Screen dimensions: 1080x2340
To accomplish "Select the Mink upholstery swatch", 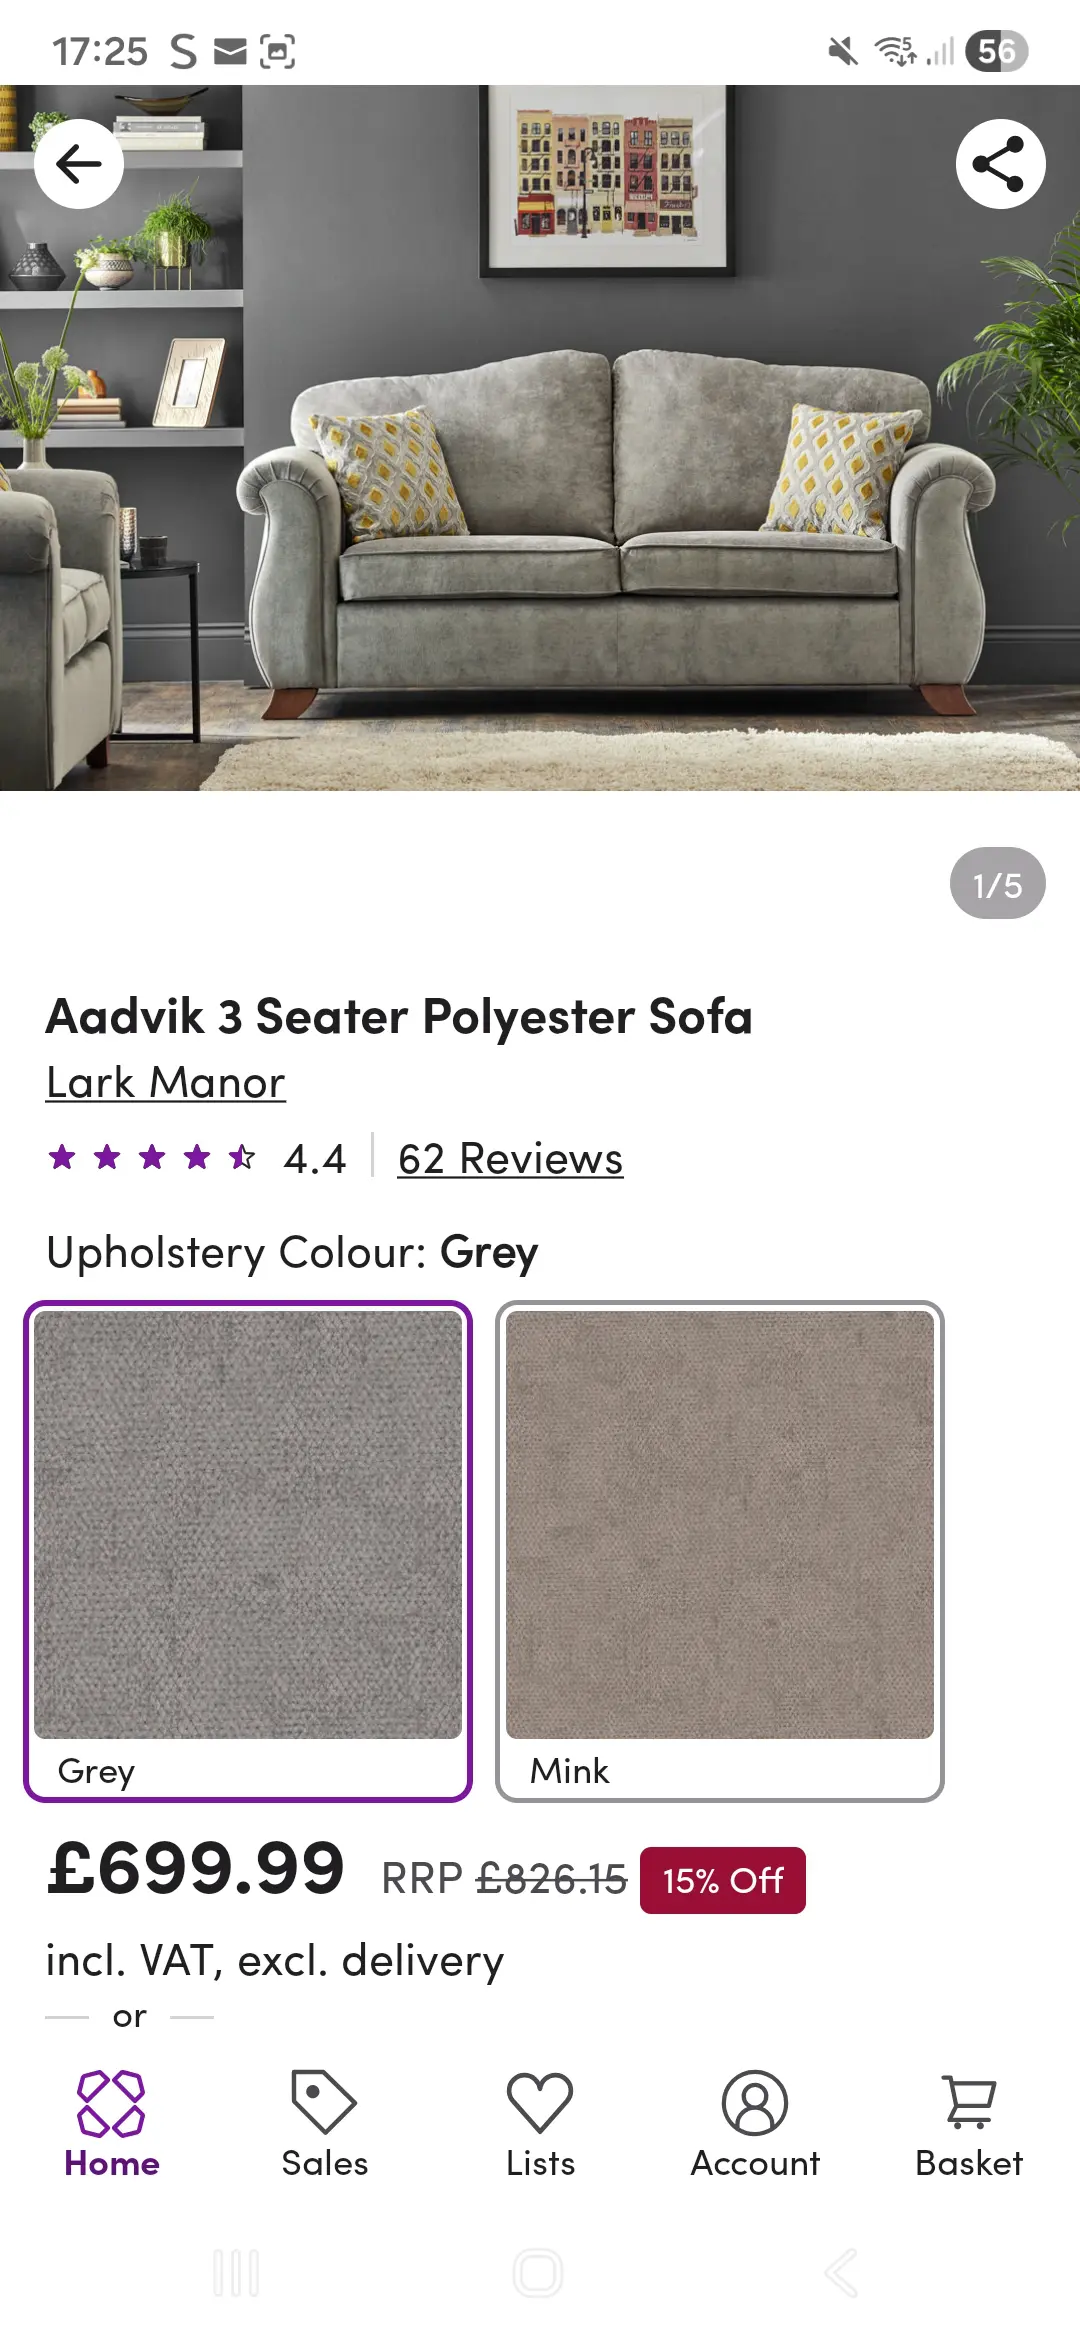I will (x=720, y=1551).
